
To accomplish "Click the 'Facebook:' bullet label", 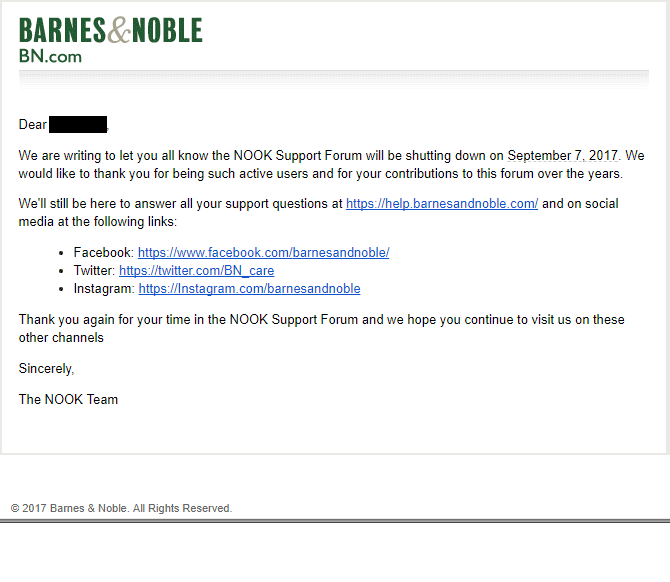I will click(x=104, y=253).
